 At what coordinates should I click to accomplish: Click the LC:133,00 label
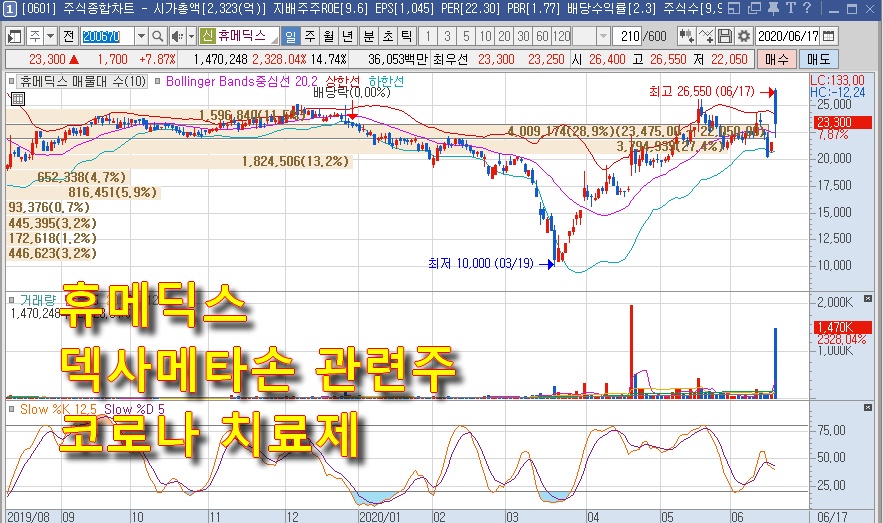(x=837, y=81)
